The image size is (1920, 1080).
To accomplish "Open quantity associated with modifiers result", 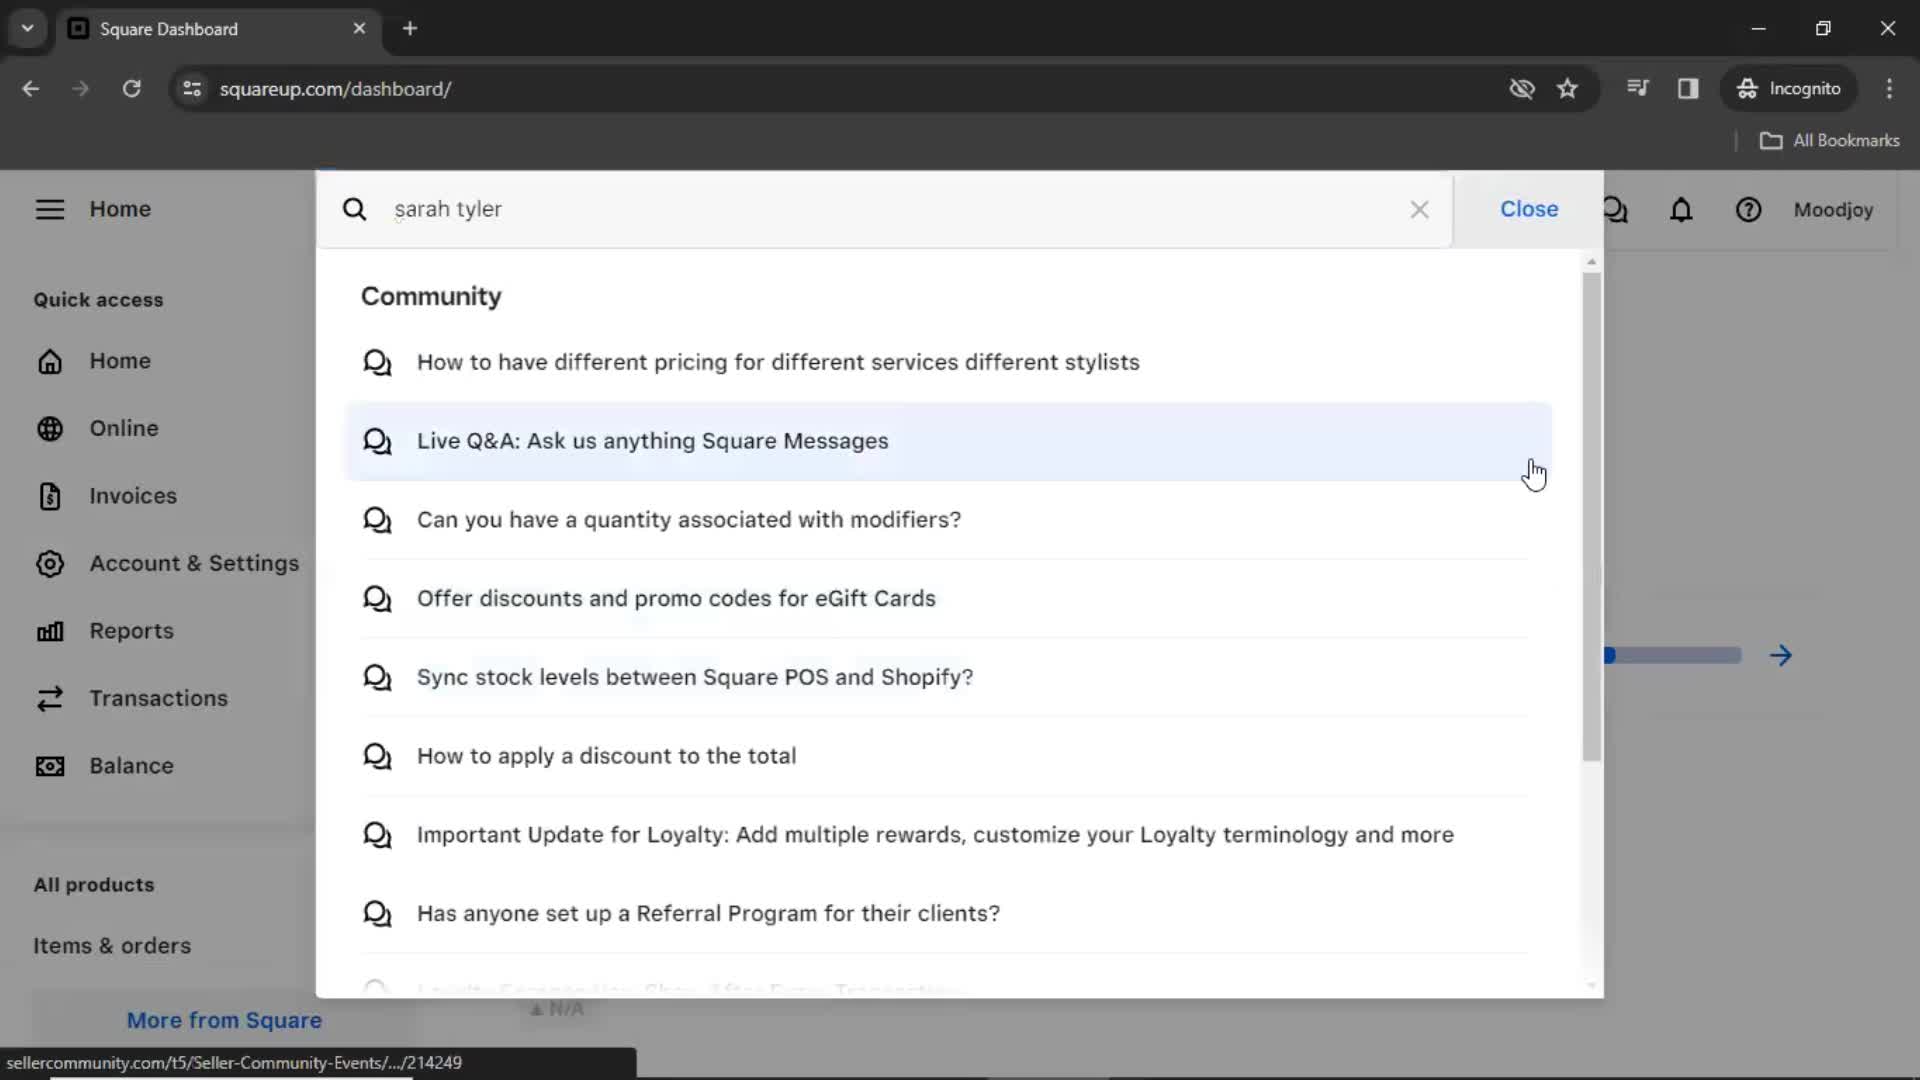I will [947, 520].
